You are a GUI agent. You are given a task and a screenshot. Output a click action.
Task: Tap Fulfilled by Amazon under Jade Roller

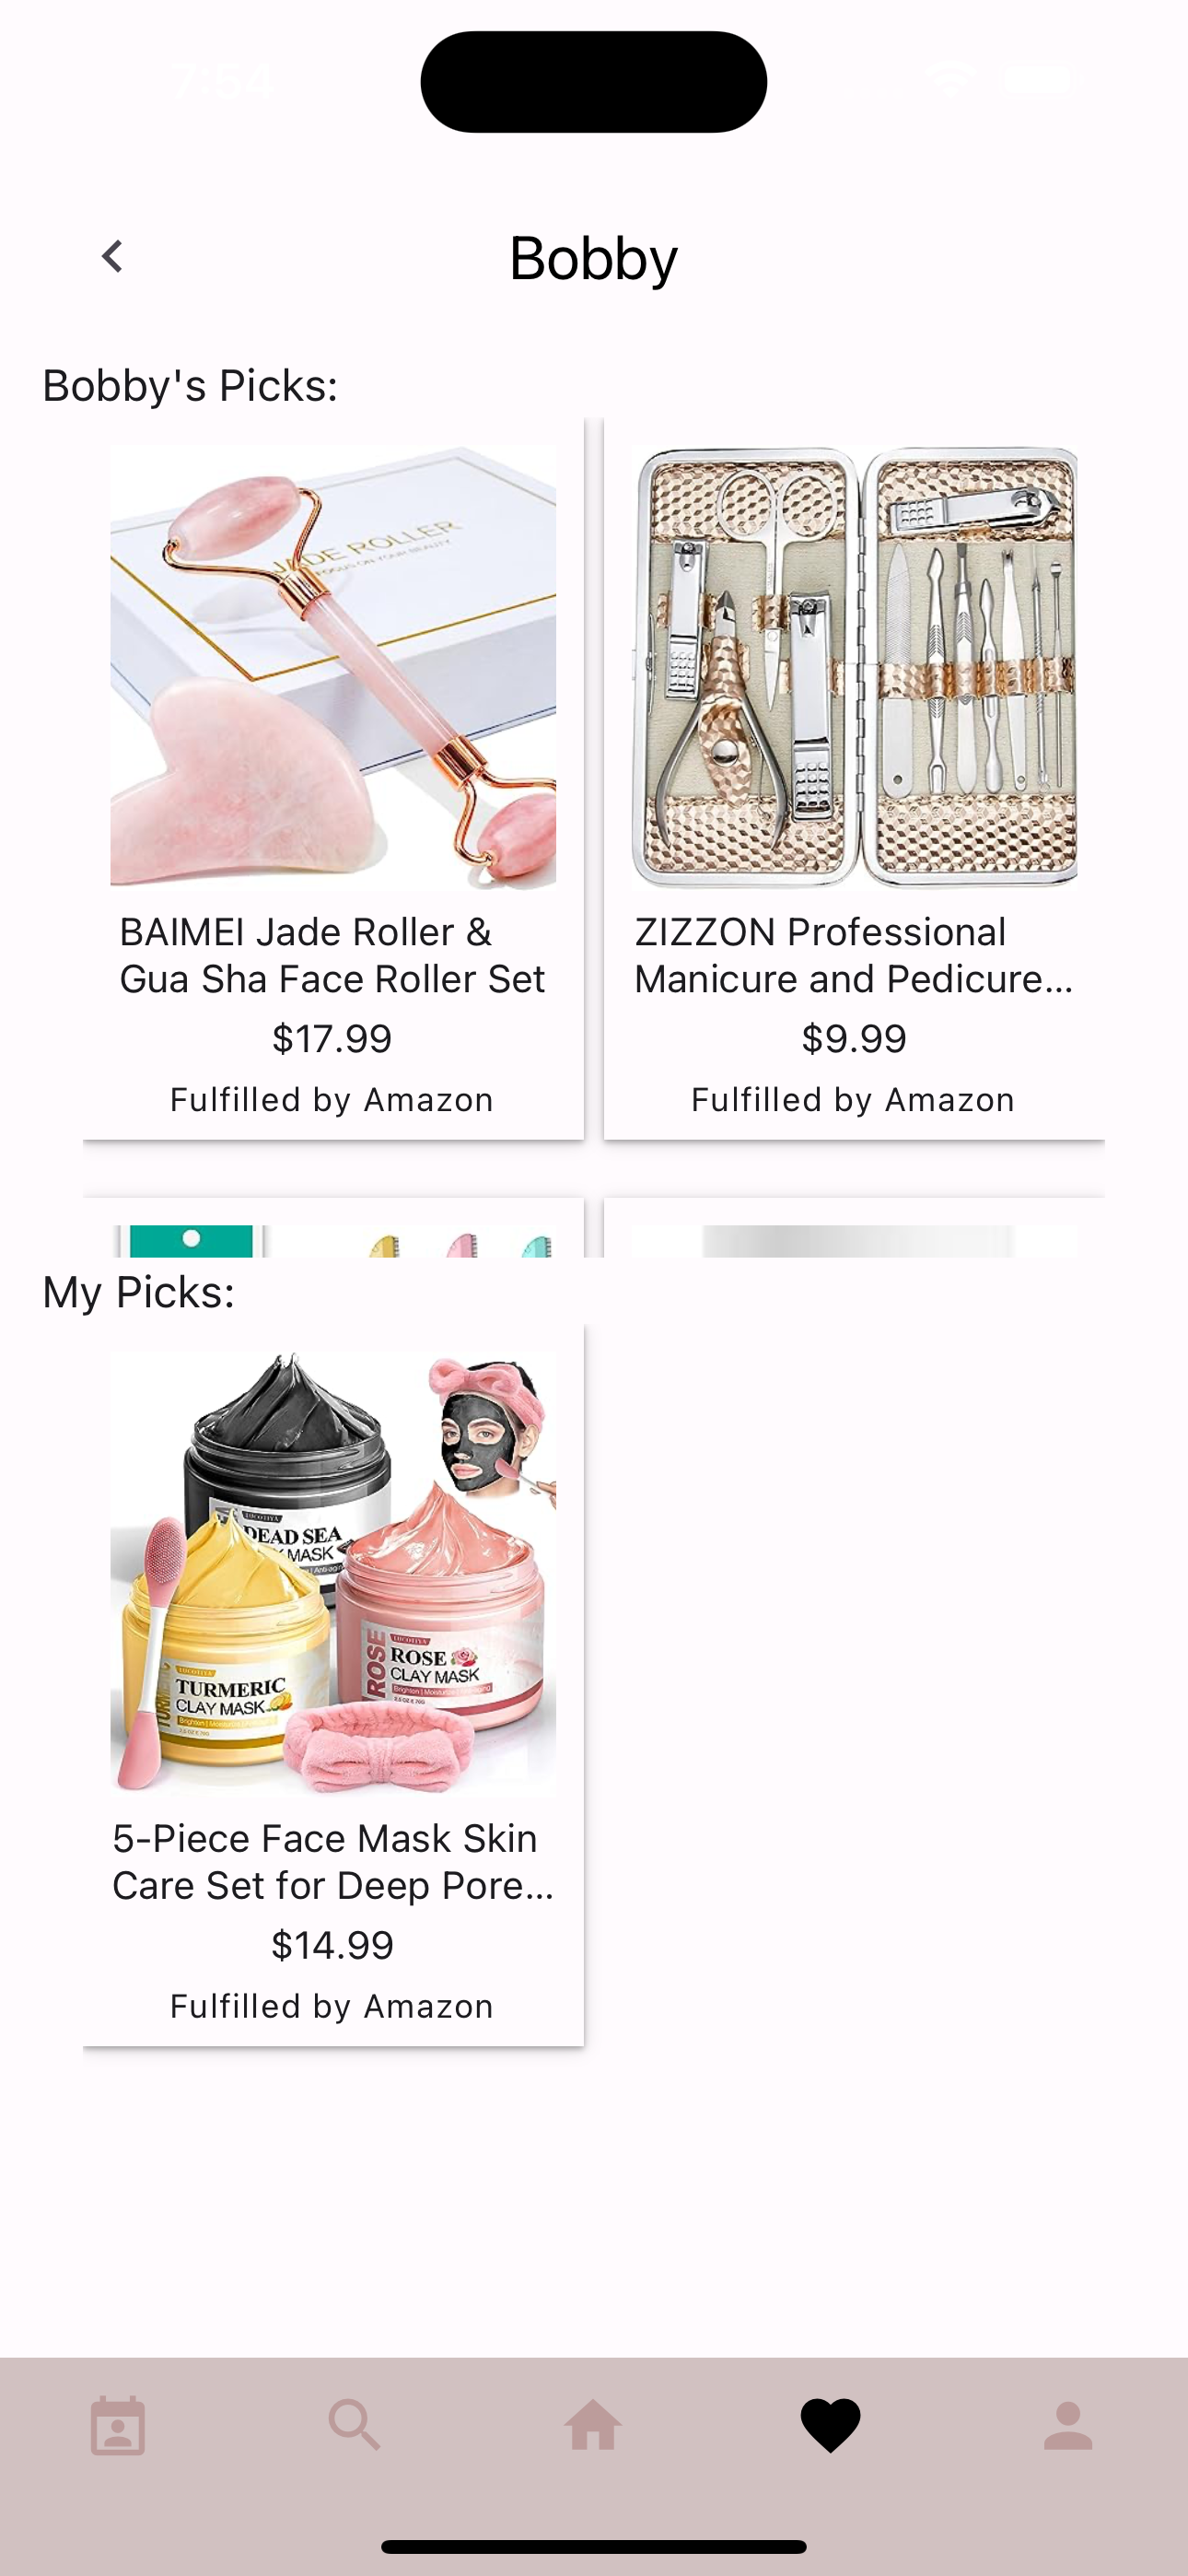[x=332, y=1100]
